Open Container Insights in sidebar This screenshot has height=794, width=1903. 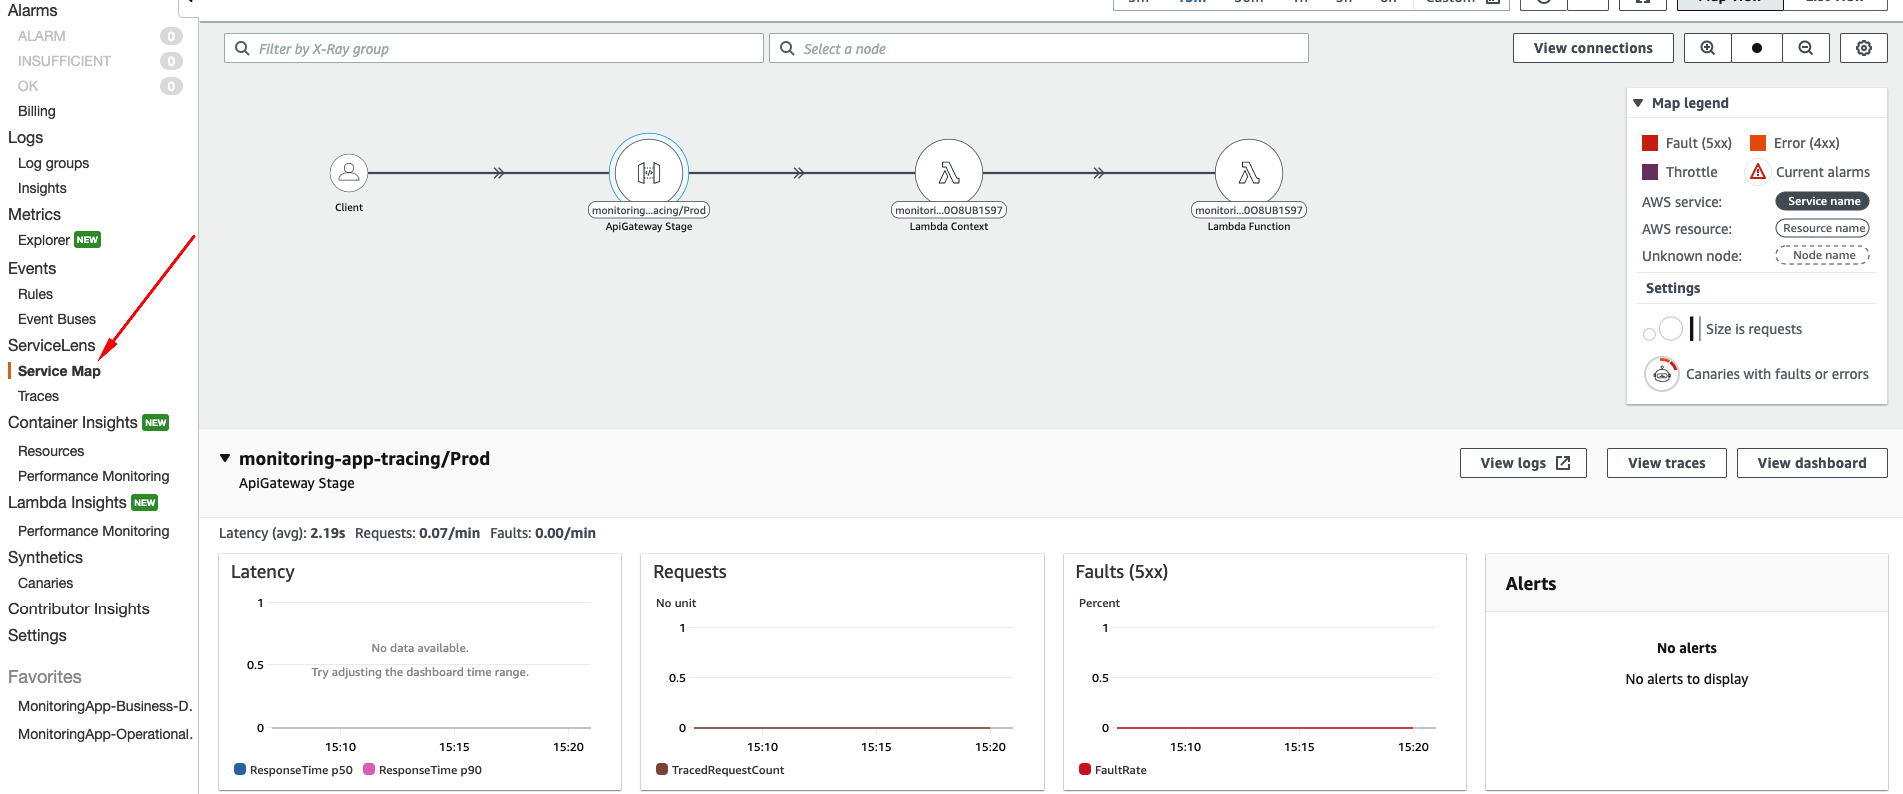coord(73,422)
